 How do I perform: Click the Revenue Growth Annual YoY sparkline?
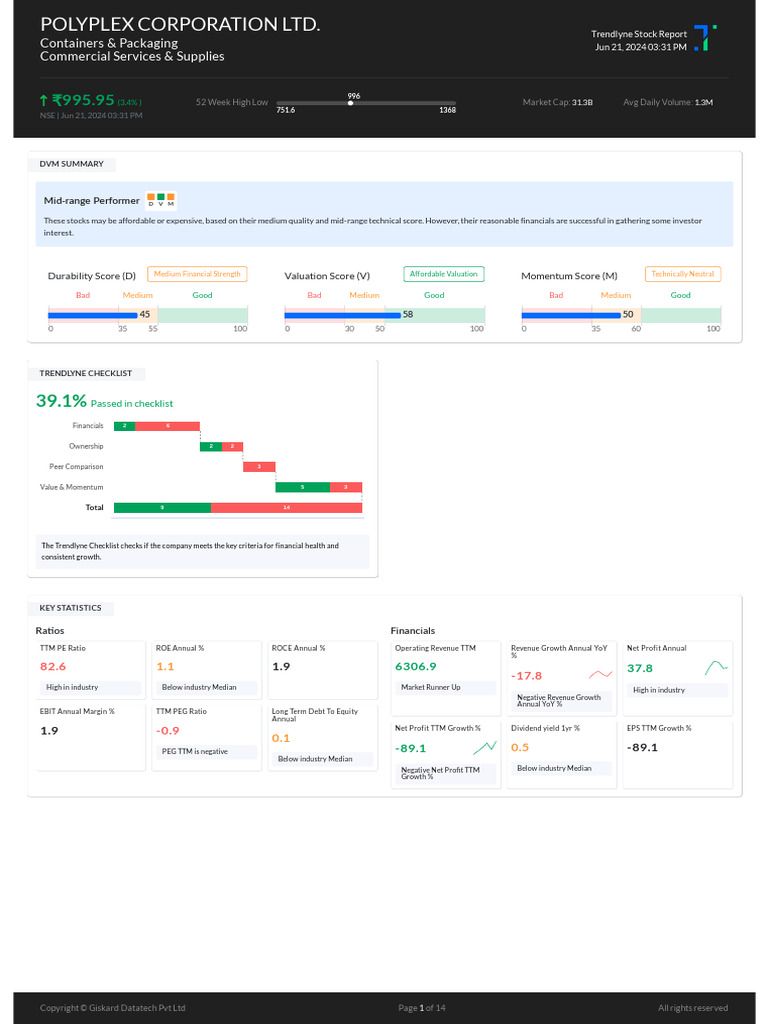[x=600, y=675]
